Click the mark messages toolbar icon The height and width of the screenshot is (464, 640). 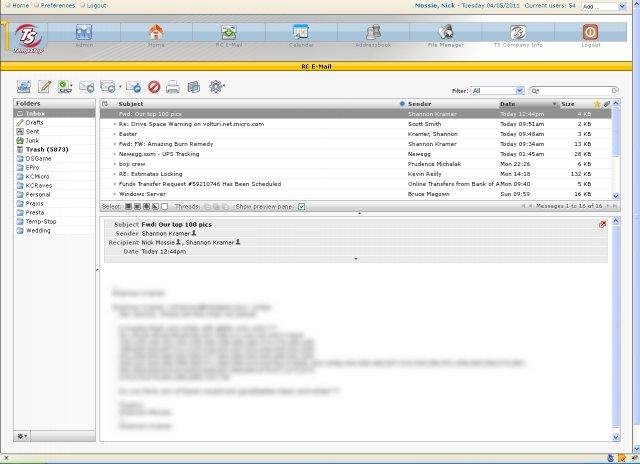tap(64, 87)
